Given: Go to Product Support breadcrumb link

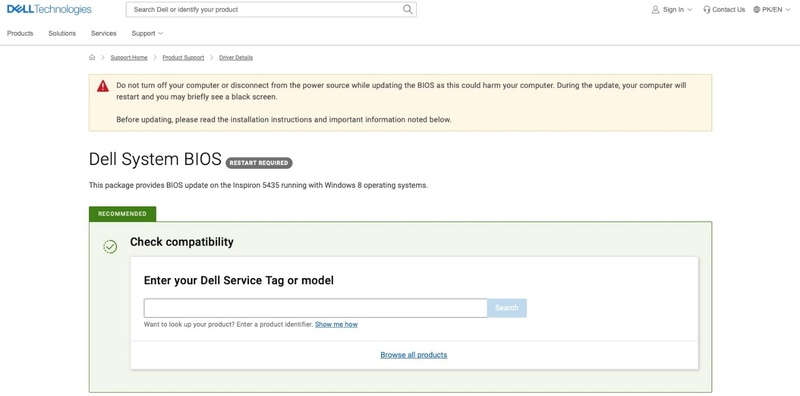Looking at the screenshot, I should tap(183, 58).
